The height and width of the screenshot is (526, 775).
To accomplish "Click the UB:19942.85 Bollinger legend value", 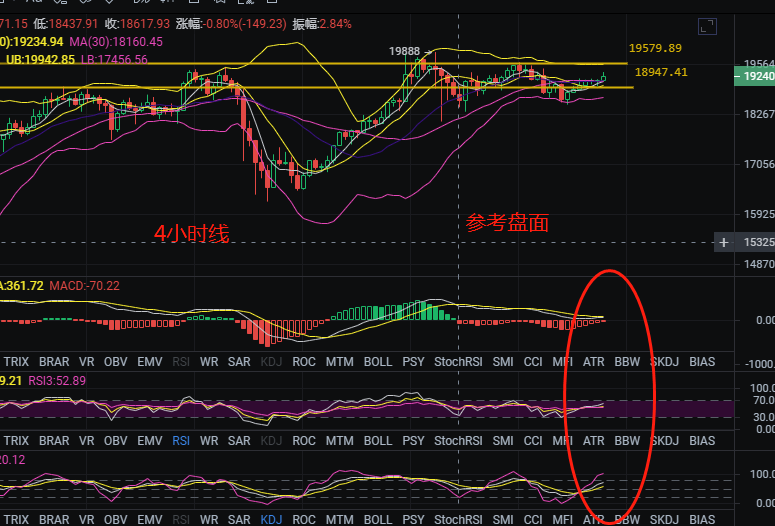I will point(41,60).
